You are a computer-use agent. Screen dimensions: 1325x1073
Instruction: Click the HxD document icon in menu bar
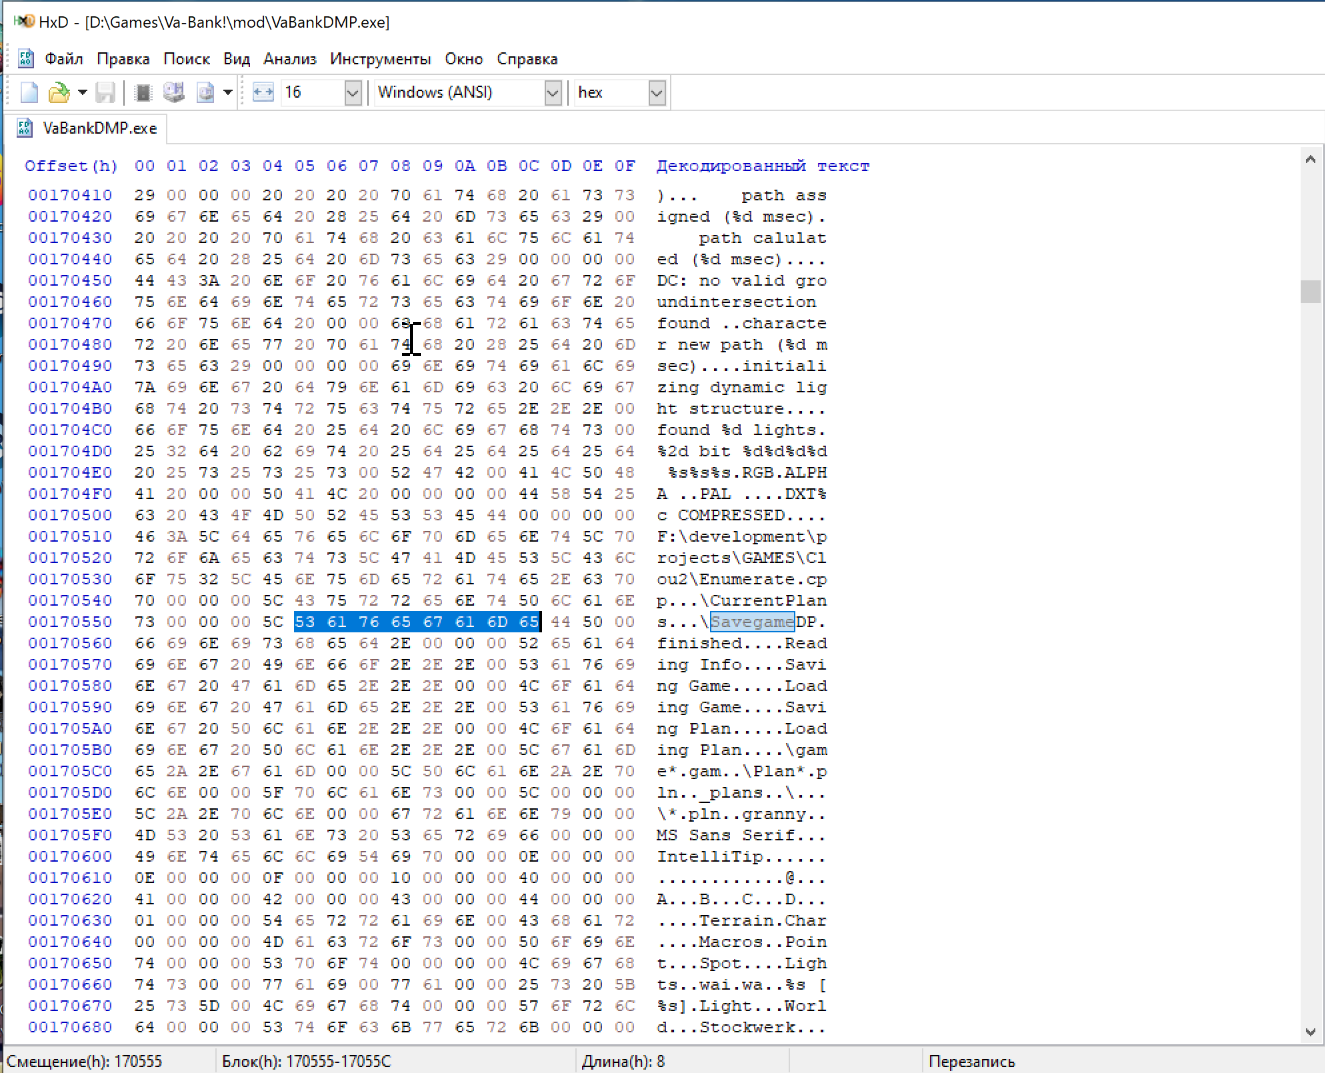point(26,59)
